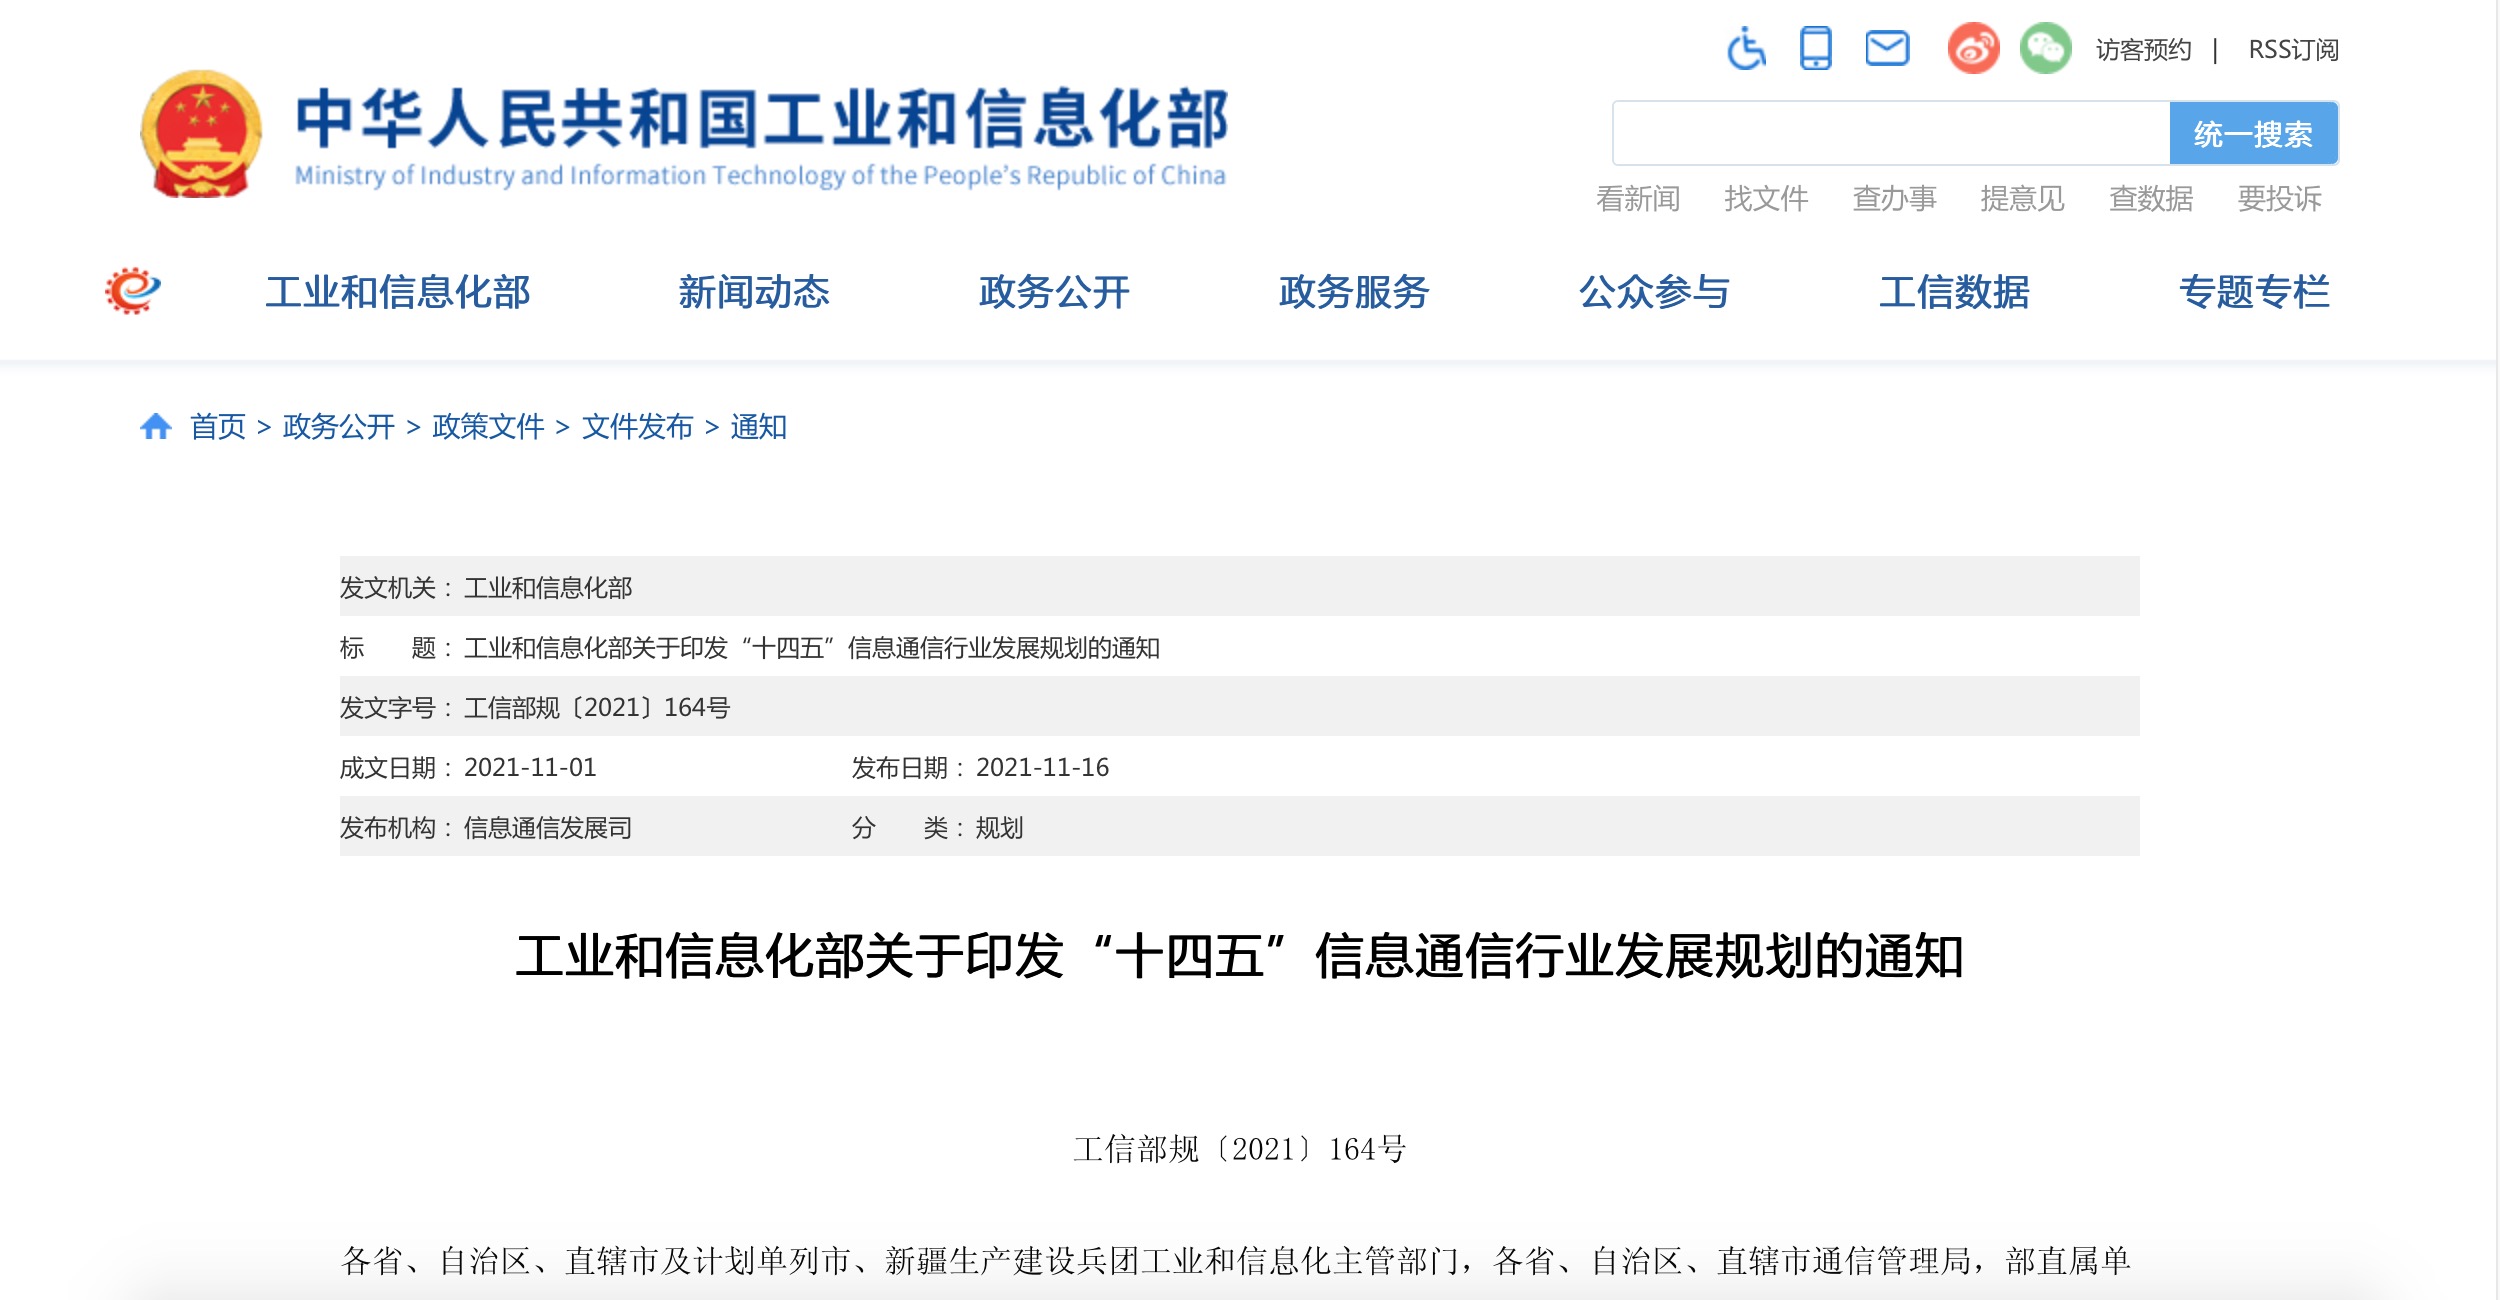Select the 工信数据 navigation item
Viewport: 2500px width, 1300px height.
click(1954, 292)
